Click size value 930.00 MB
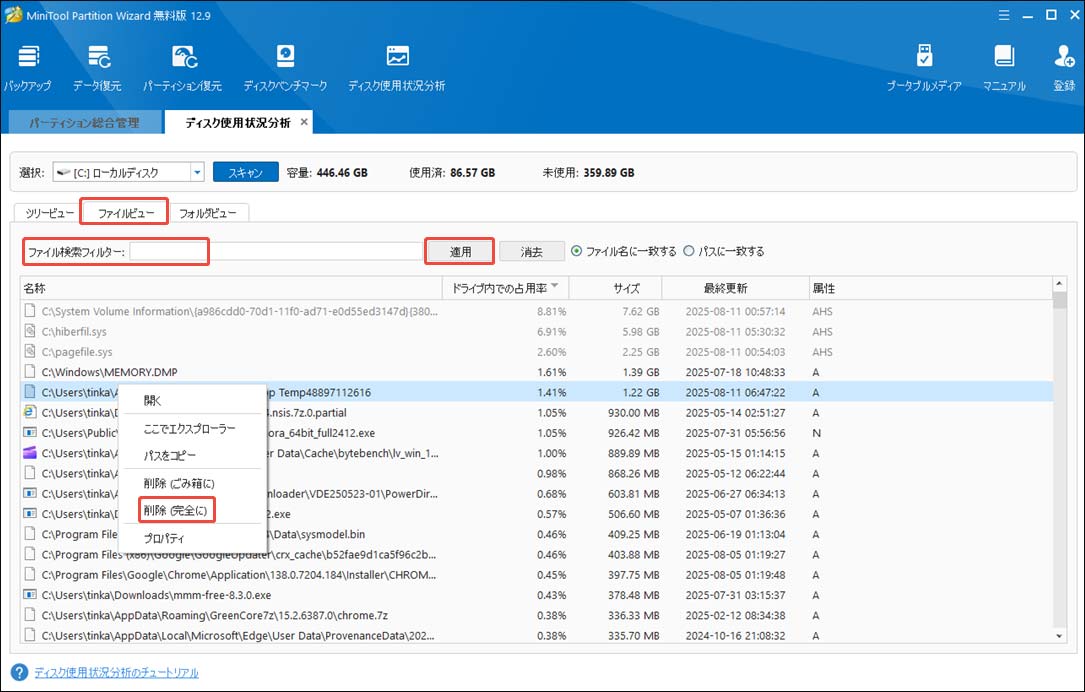1085x692 pixels. click(634, 412)
